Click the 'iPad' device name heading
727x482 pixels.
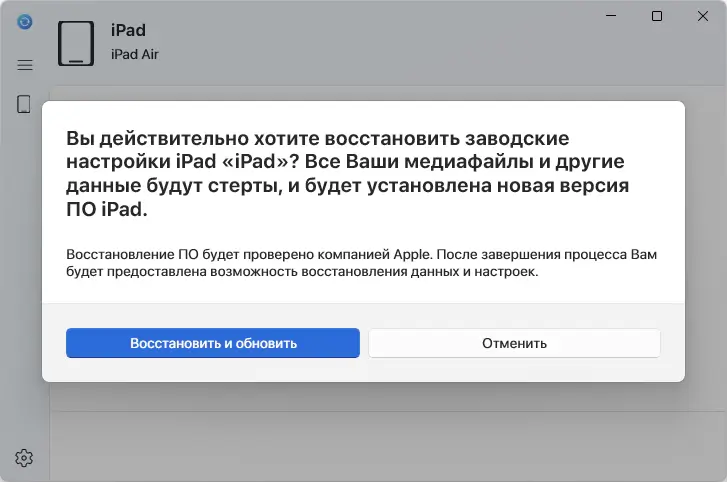(128, 30)
